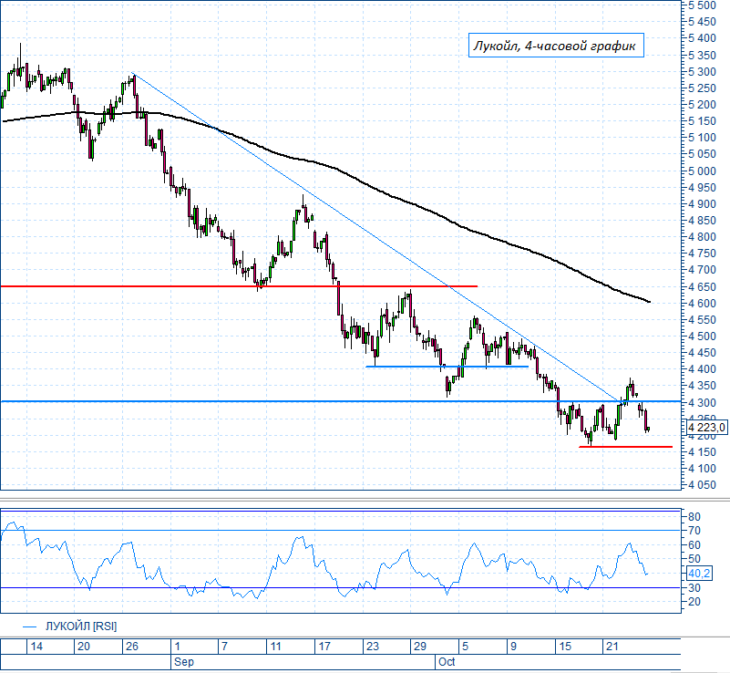Click price scale value 4 650
The height and width of the screenshot is (673, 730).
click(x=702, y=287)
